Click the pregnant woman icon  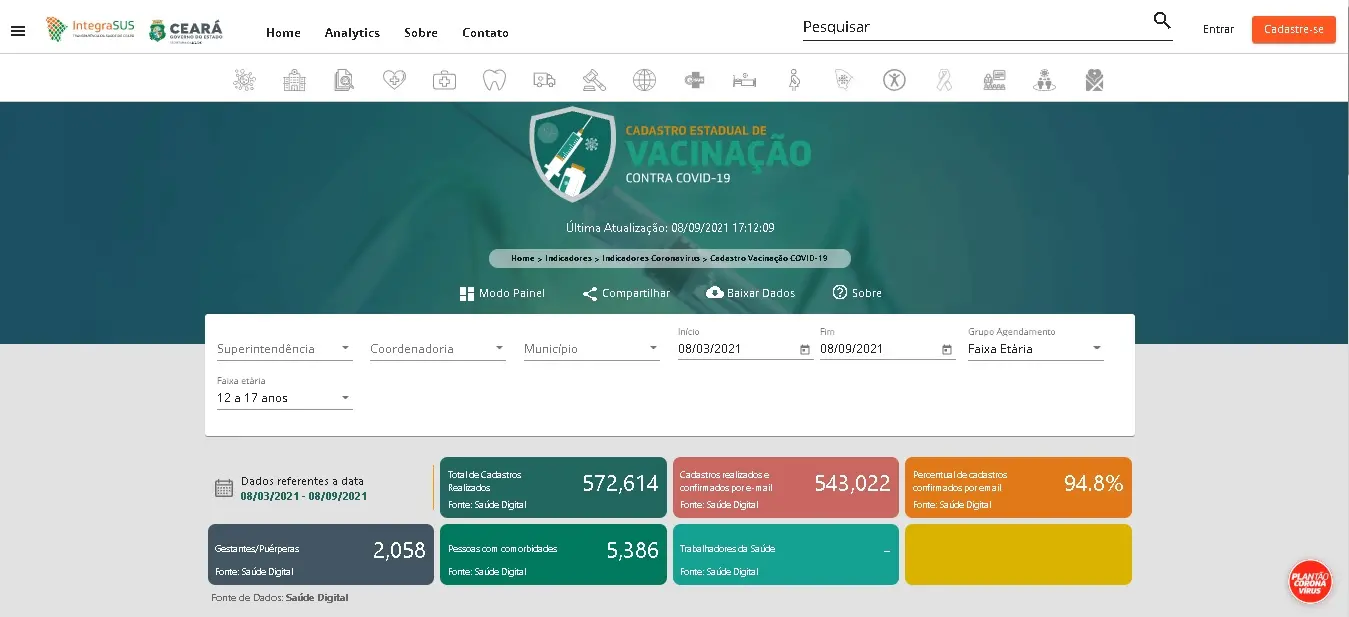tap(794, 80)
